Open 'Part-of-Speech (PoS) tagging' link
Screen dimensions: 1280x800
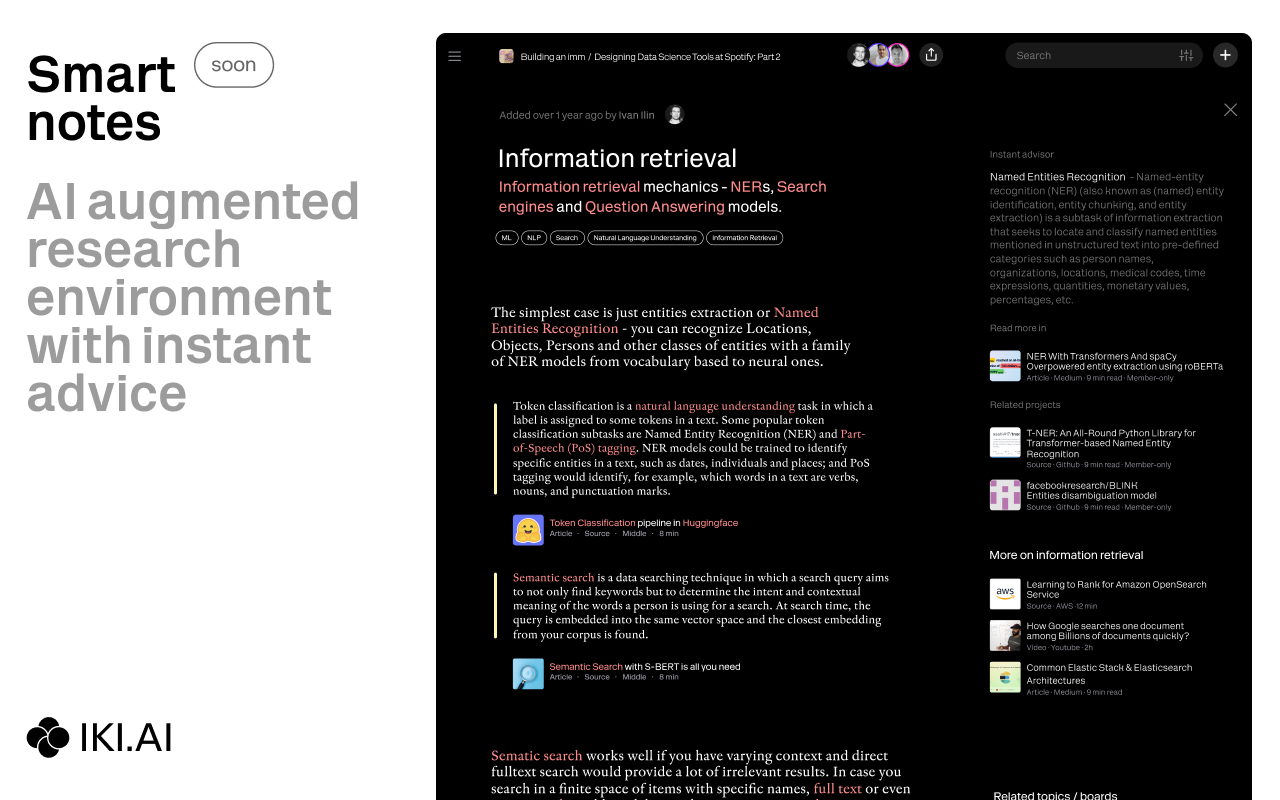[x=689, y=441]
